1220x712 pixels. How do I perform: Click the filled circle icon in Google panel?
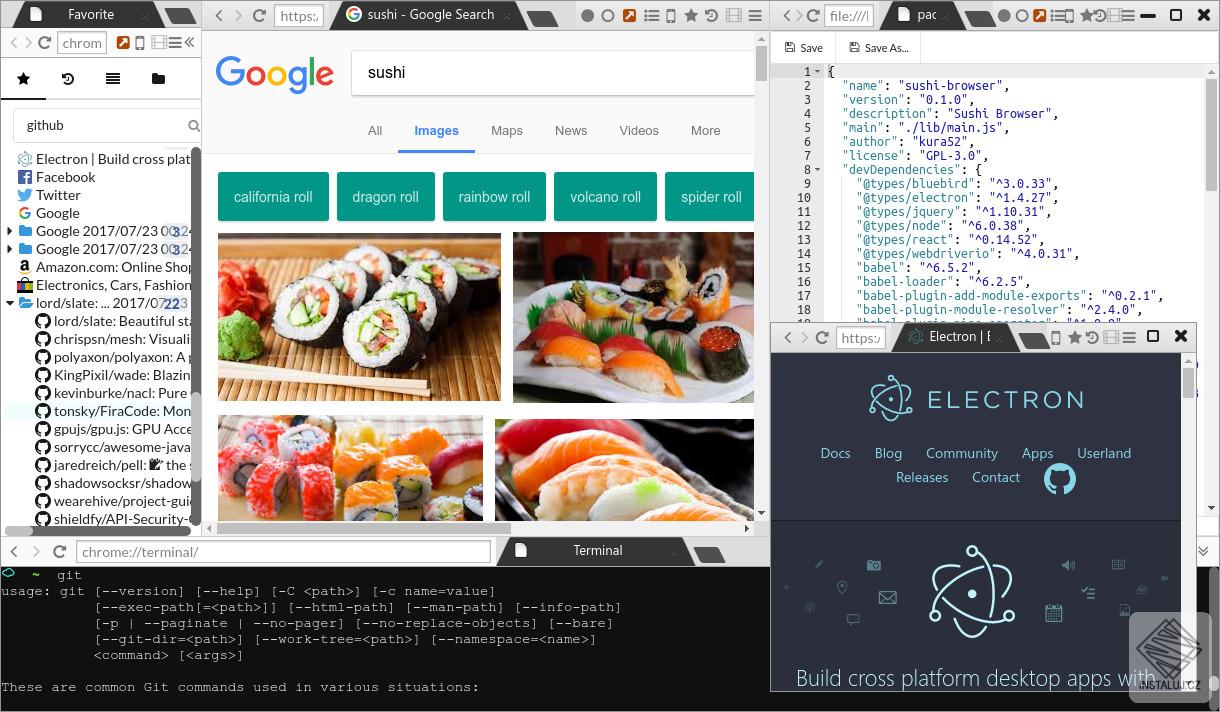pyautogui.click(x=587, y=16)
